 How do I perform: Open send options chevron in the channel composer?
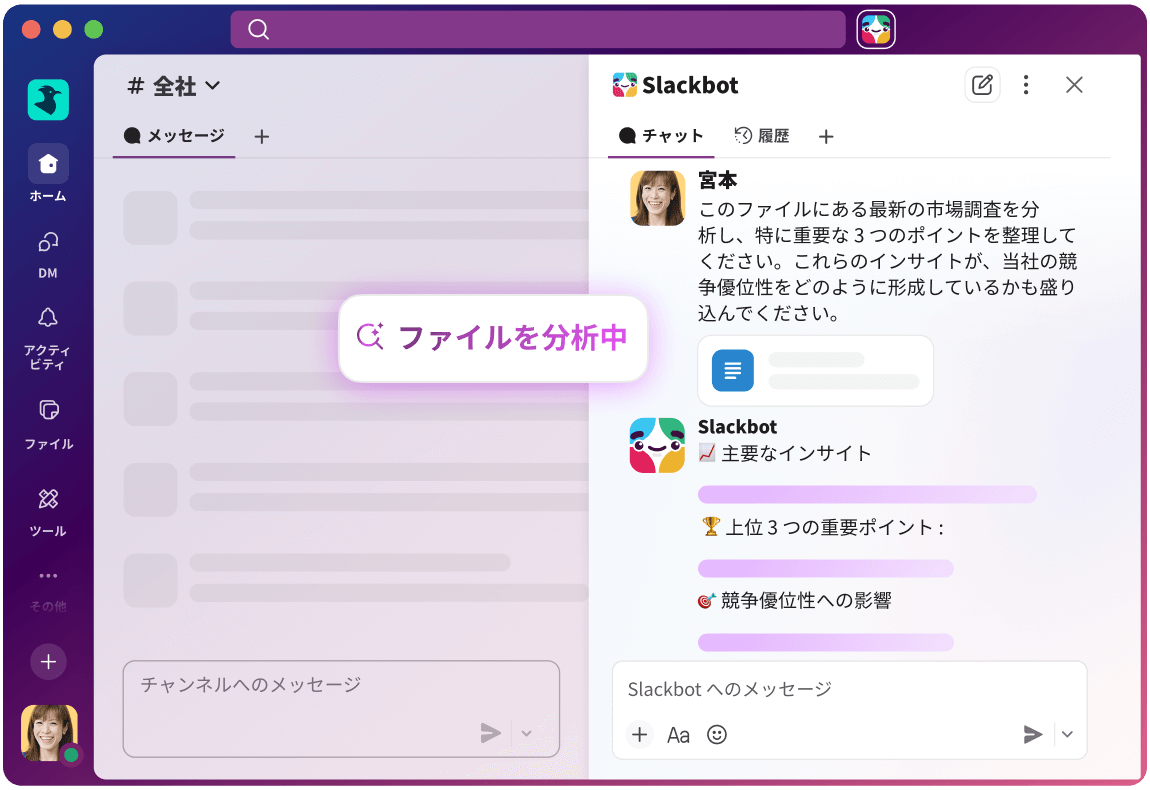(526, 733)
